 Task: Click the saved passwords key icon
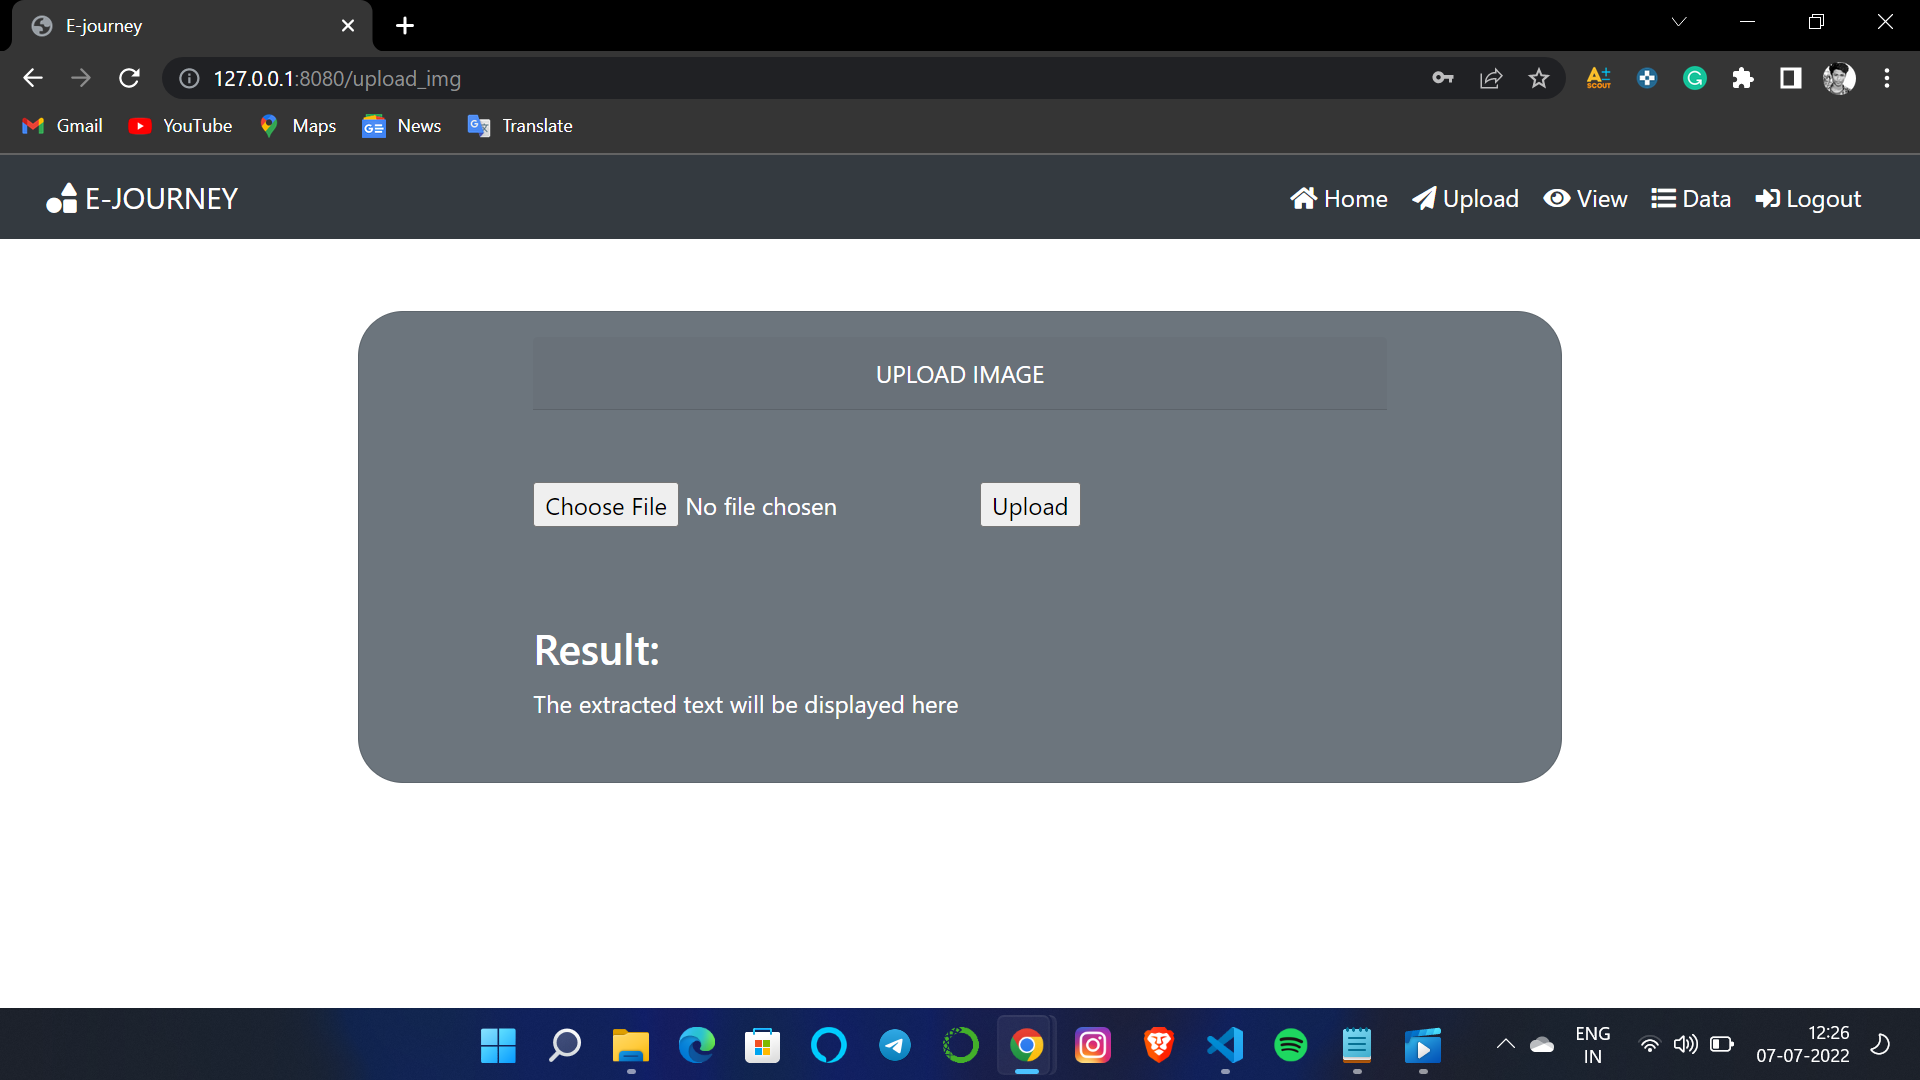(x=1442, y=78)
